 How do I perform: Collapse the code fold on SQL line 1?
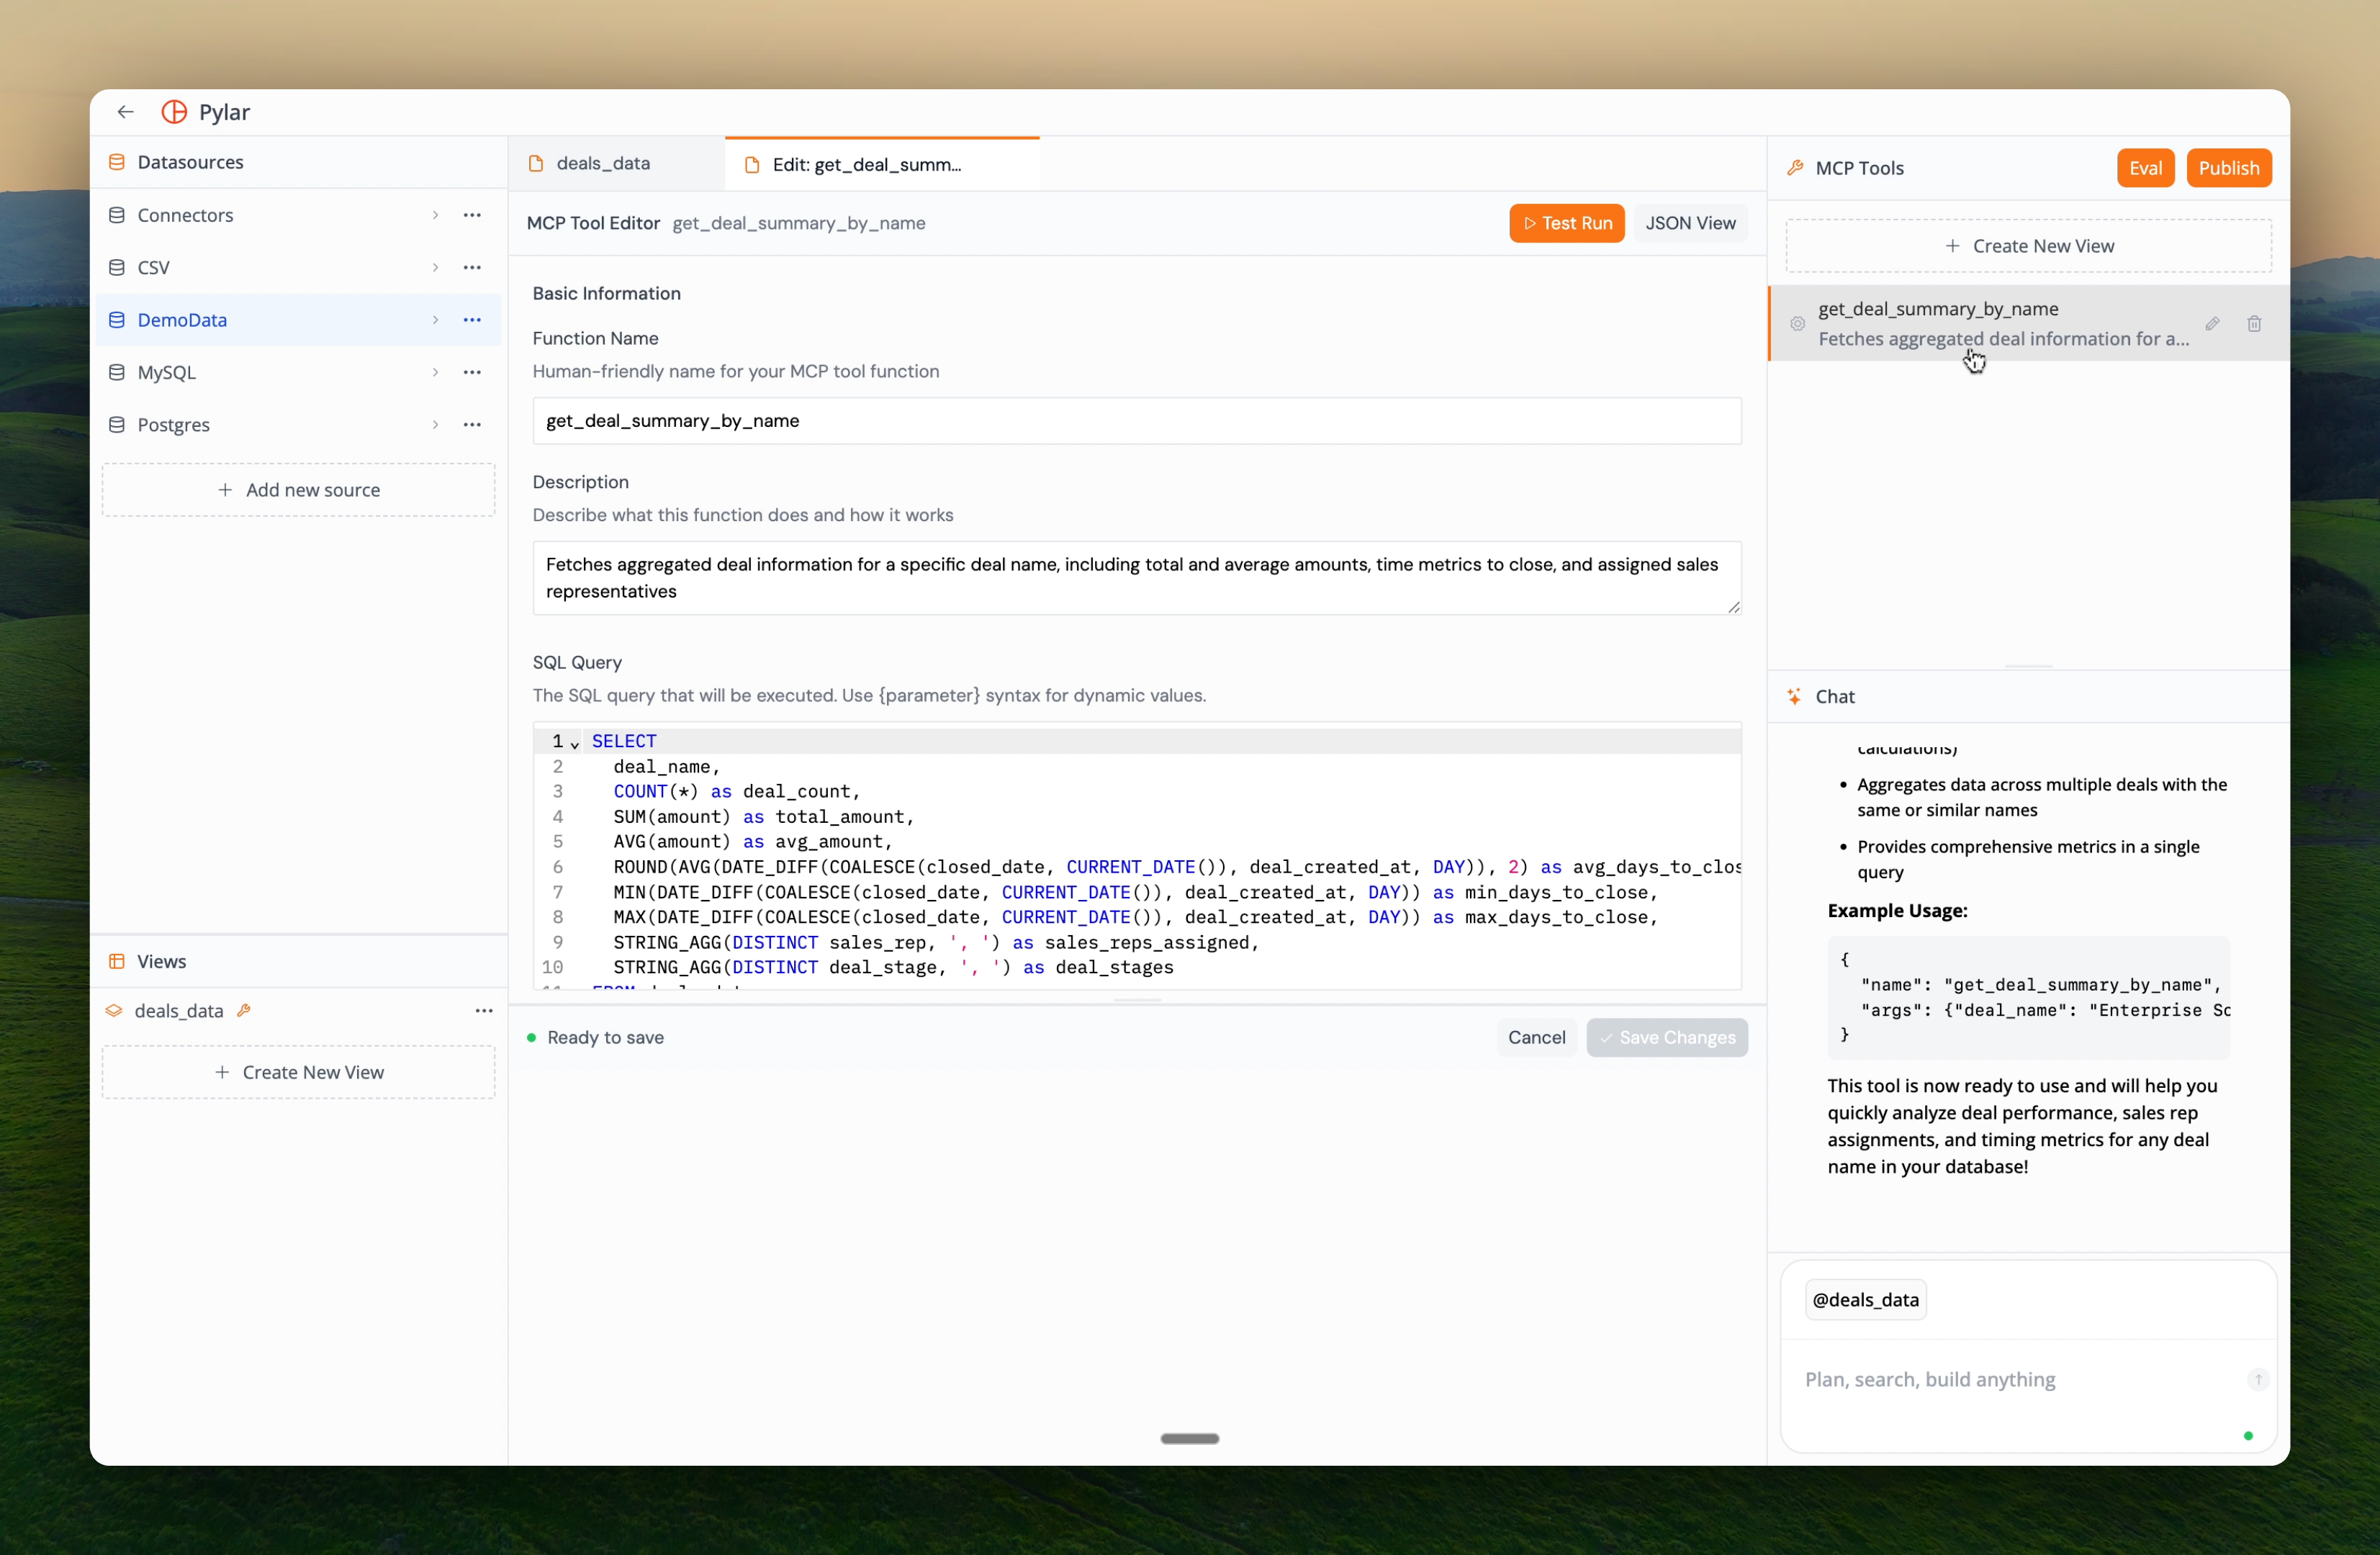(x=574, y=744)
